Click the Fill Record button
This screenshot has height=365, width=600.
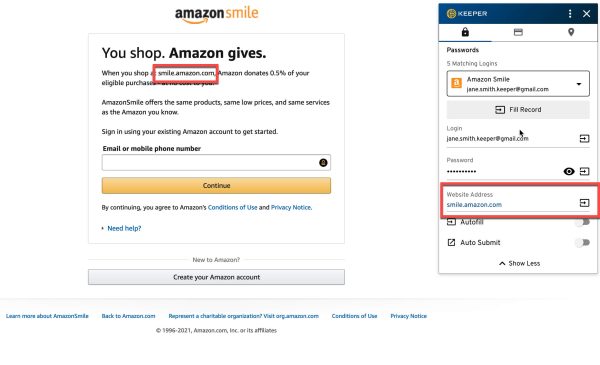pos(518,110)
